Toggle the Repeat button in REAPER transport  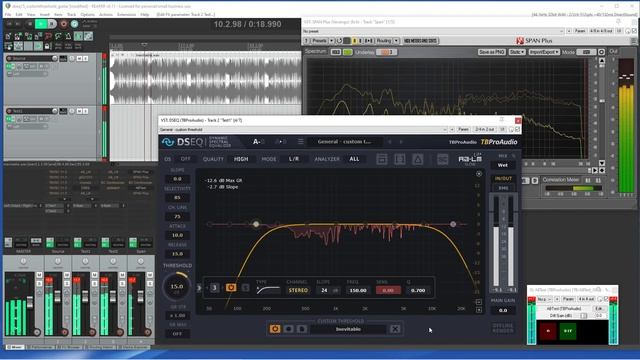[74, 24]
